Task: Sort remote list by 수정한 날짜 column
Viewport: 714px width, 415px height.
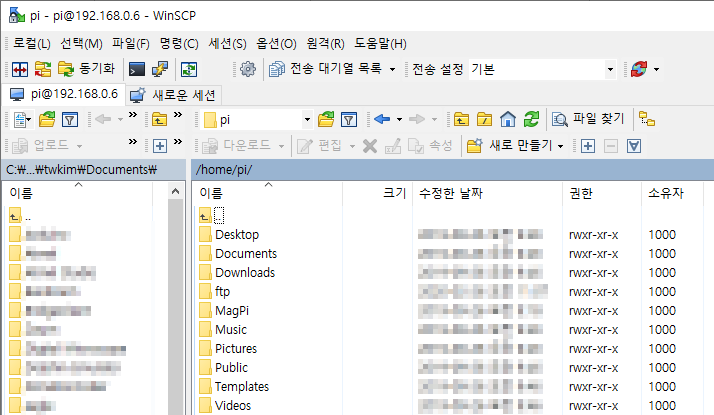Action: point(487,193)
